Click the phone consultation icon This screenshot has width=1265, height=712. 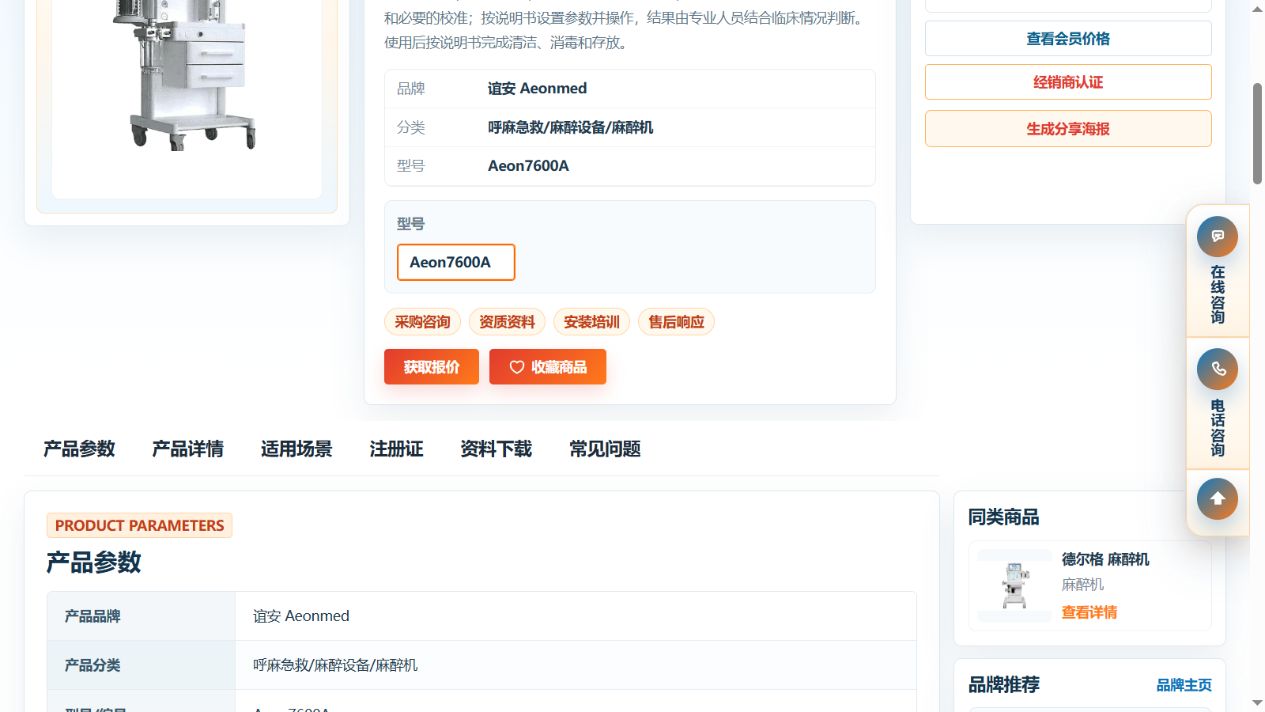point(1217,369)
